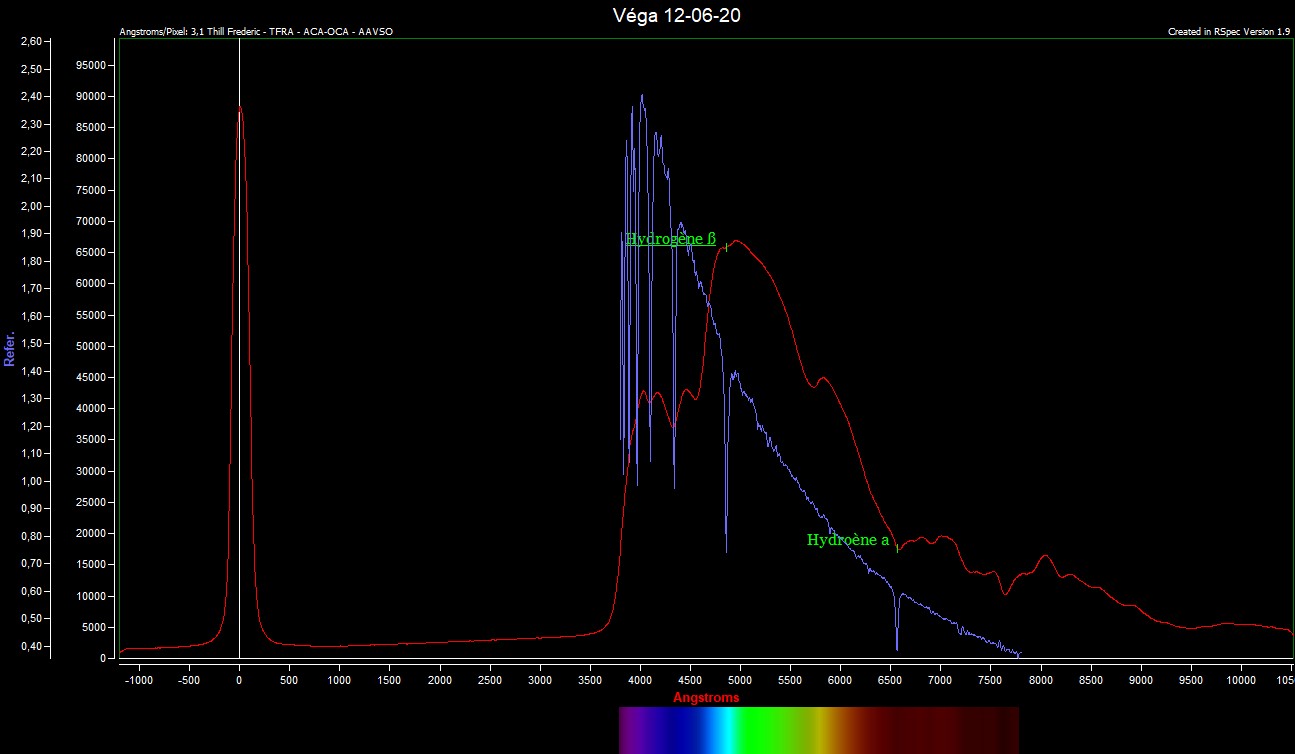
Task: Click the blue curve's highest peak near 4000
Action: point(641,96)
